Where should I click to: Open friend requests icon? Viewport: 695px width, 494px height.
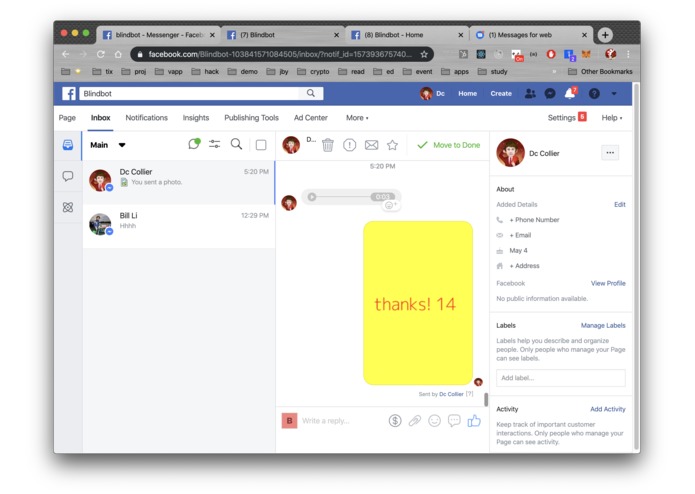[530, 93]
